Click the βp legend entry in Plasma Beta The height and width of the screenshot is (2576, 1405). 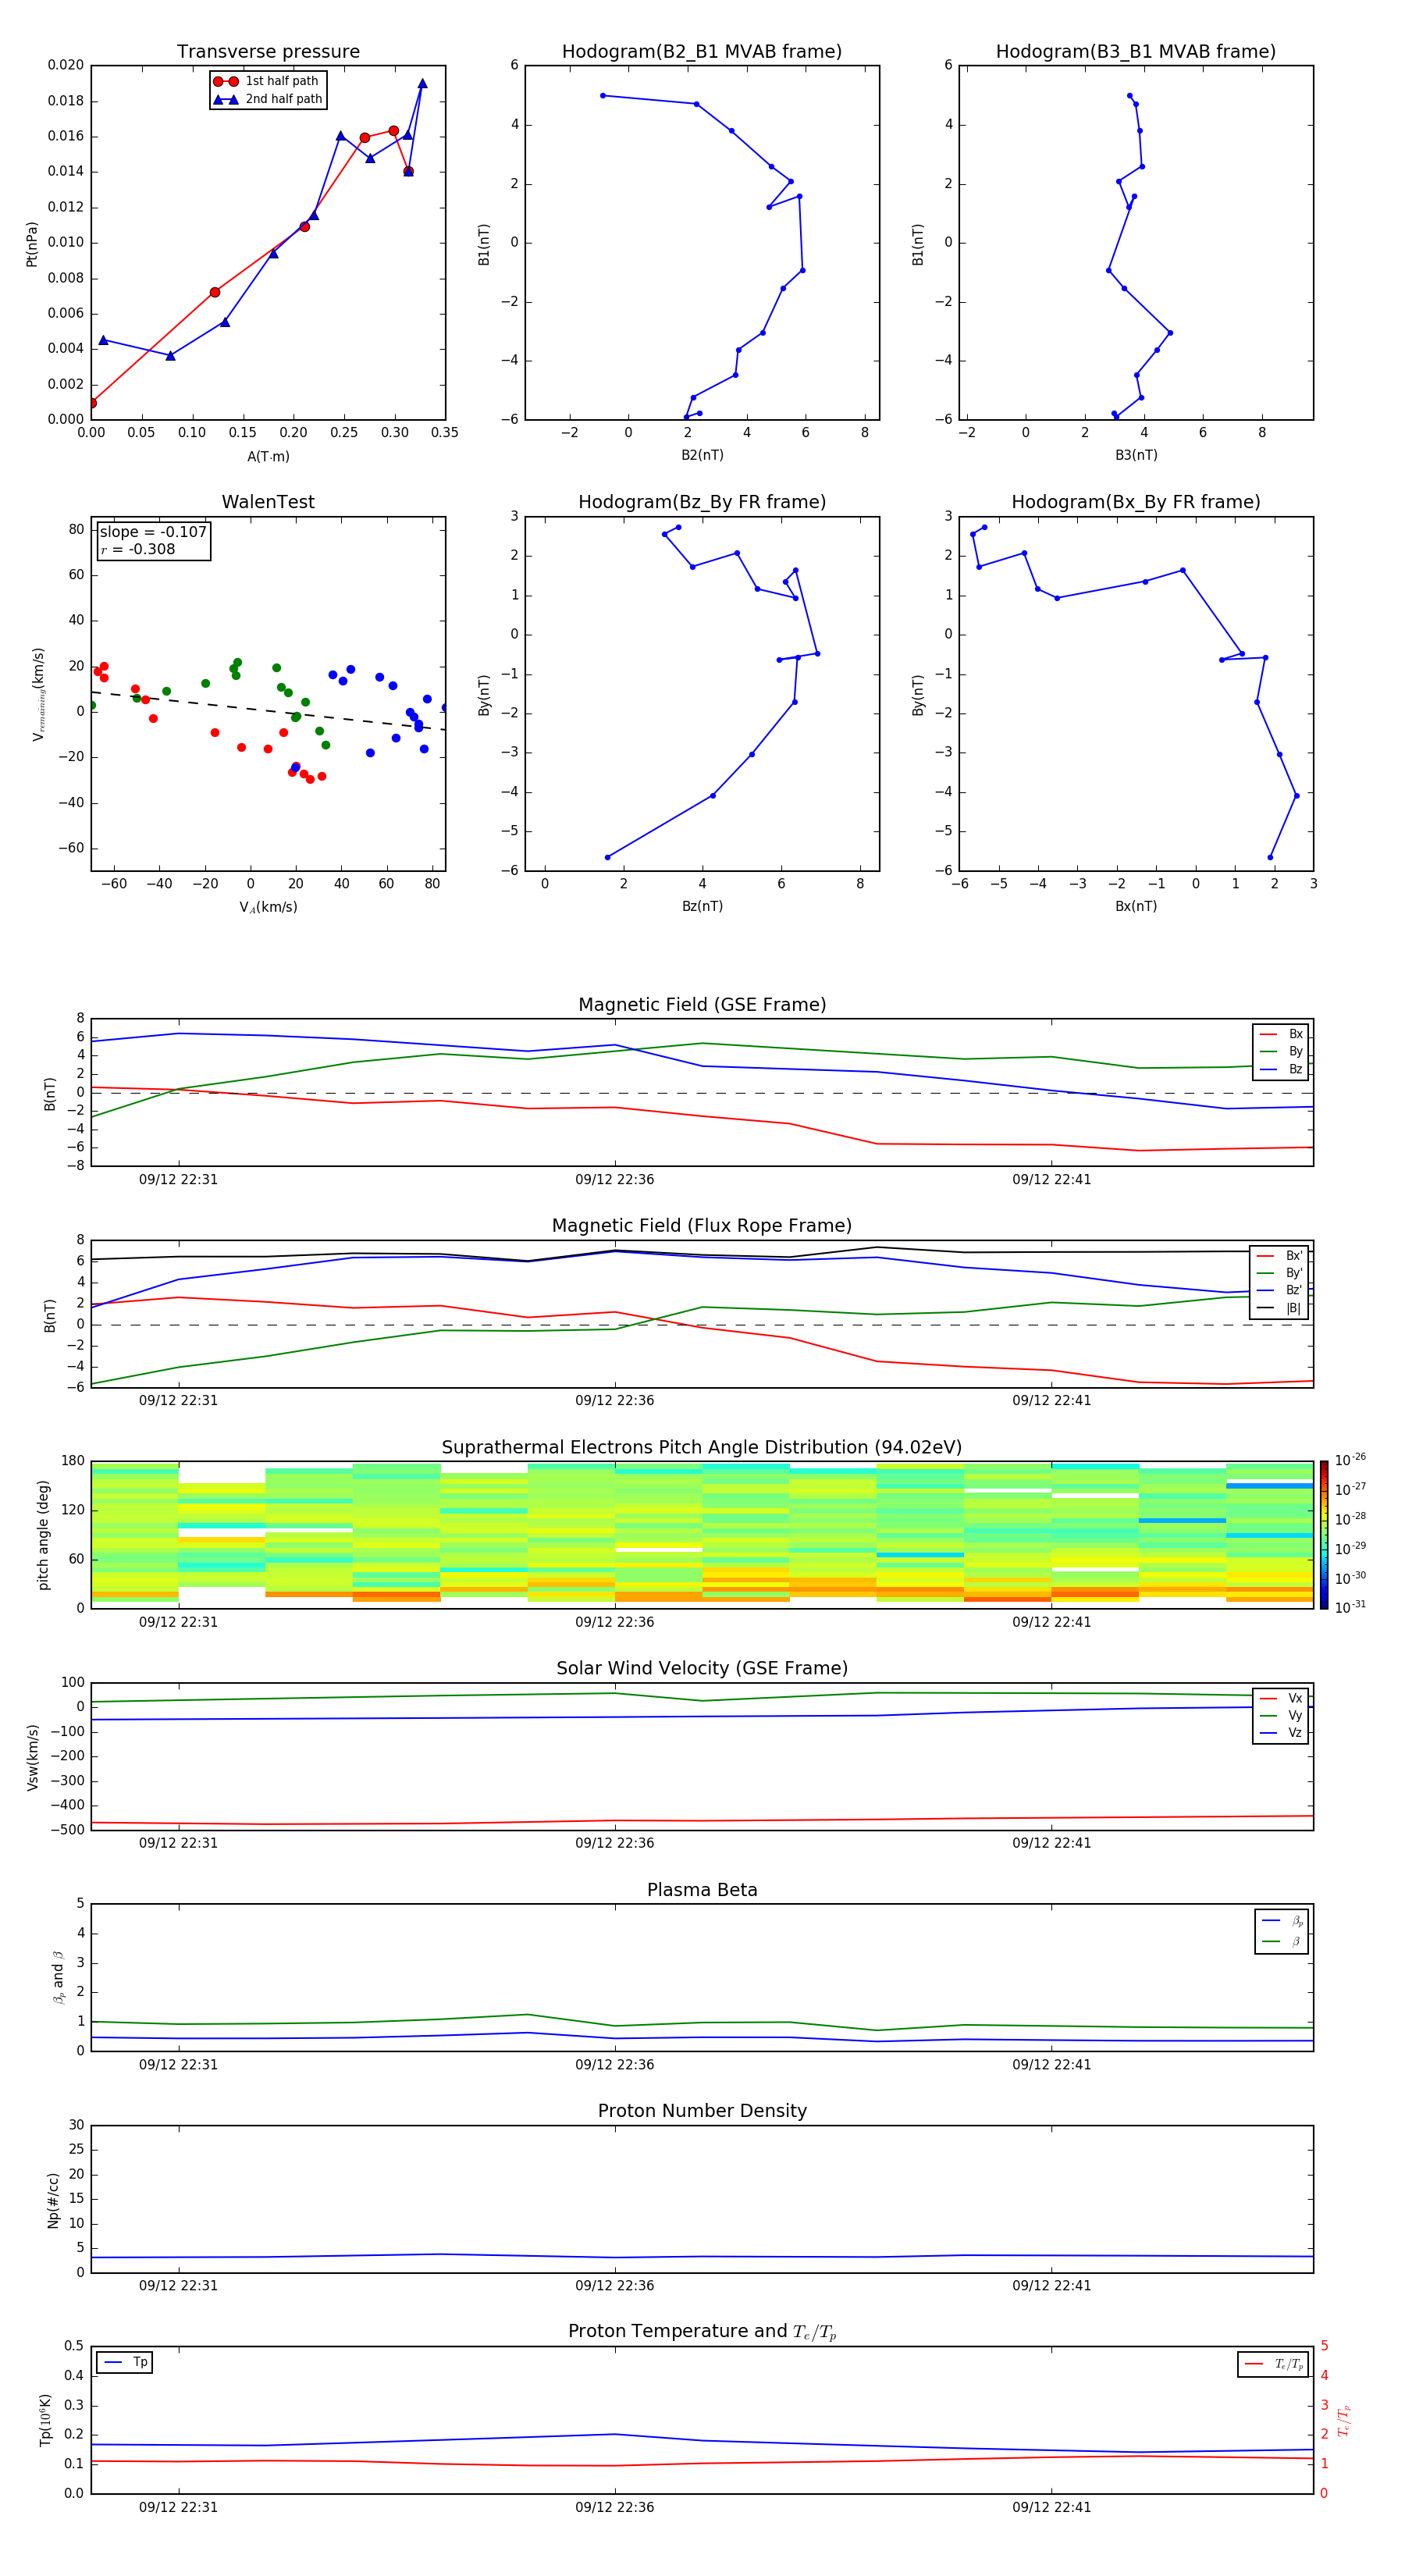pyautogui.click(x=1282, y=1921)
